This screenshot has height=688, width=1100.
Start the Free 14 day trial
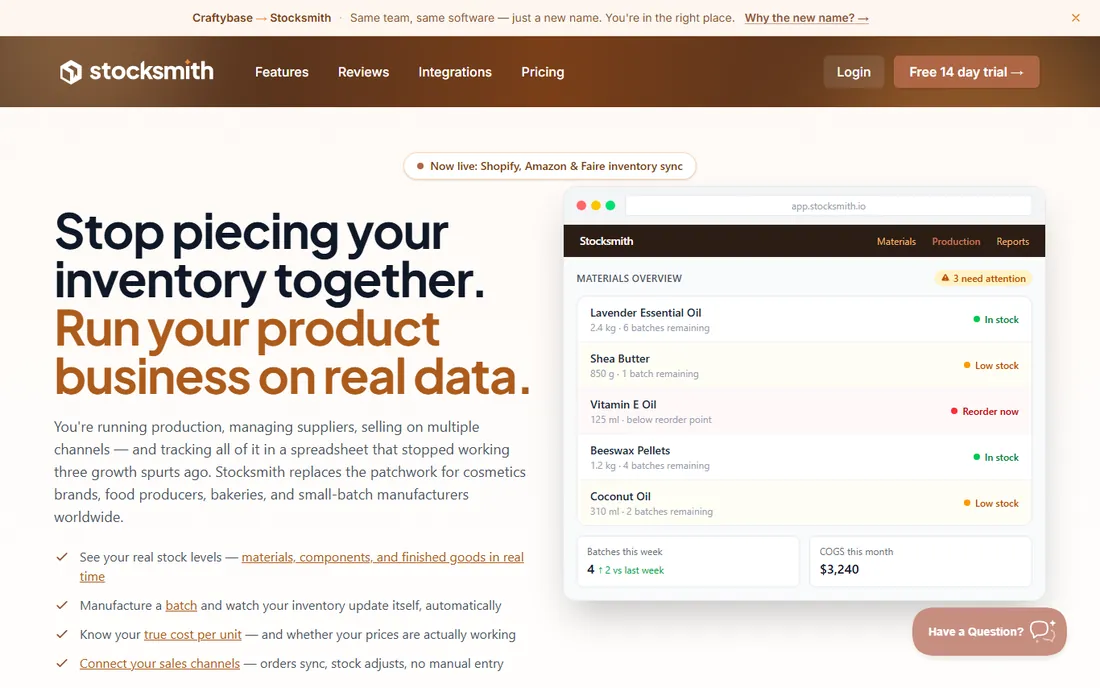tap(966, 72)
